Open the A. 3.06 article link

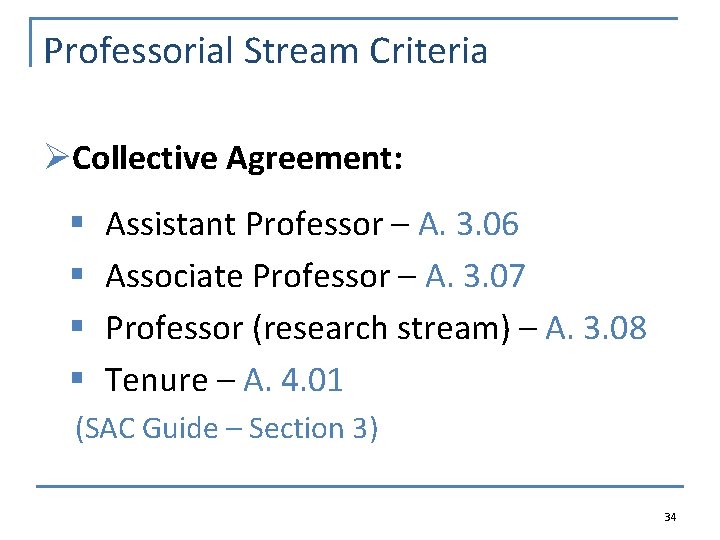468,224
